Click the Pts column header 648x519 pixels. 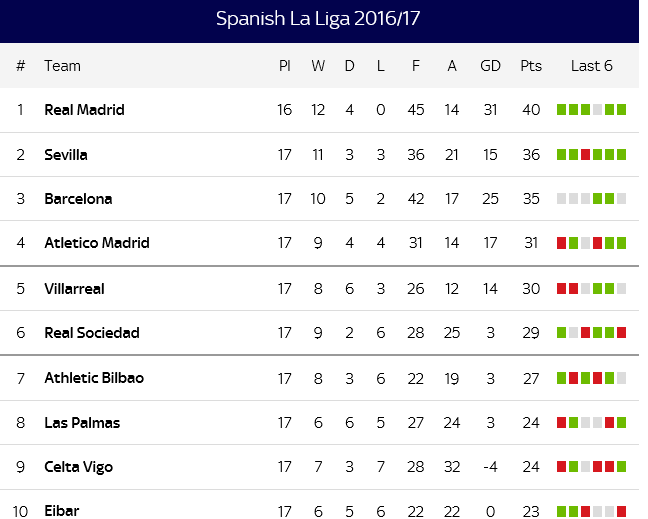[x=531, y=66]
